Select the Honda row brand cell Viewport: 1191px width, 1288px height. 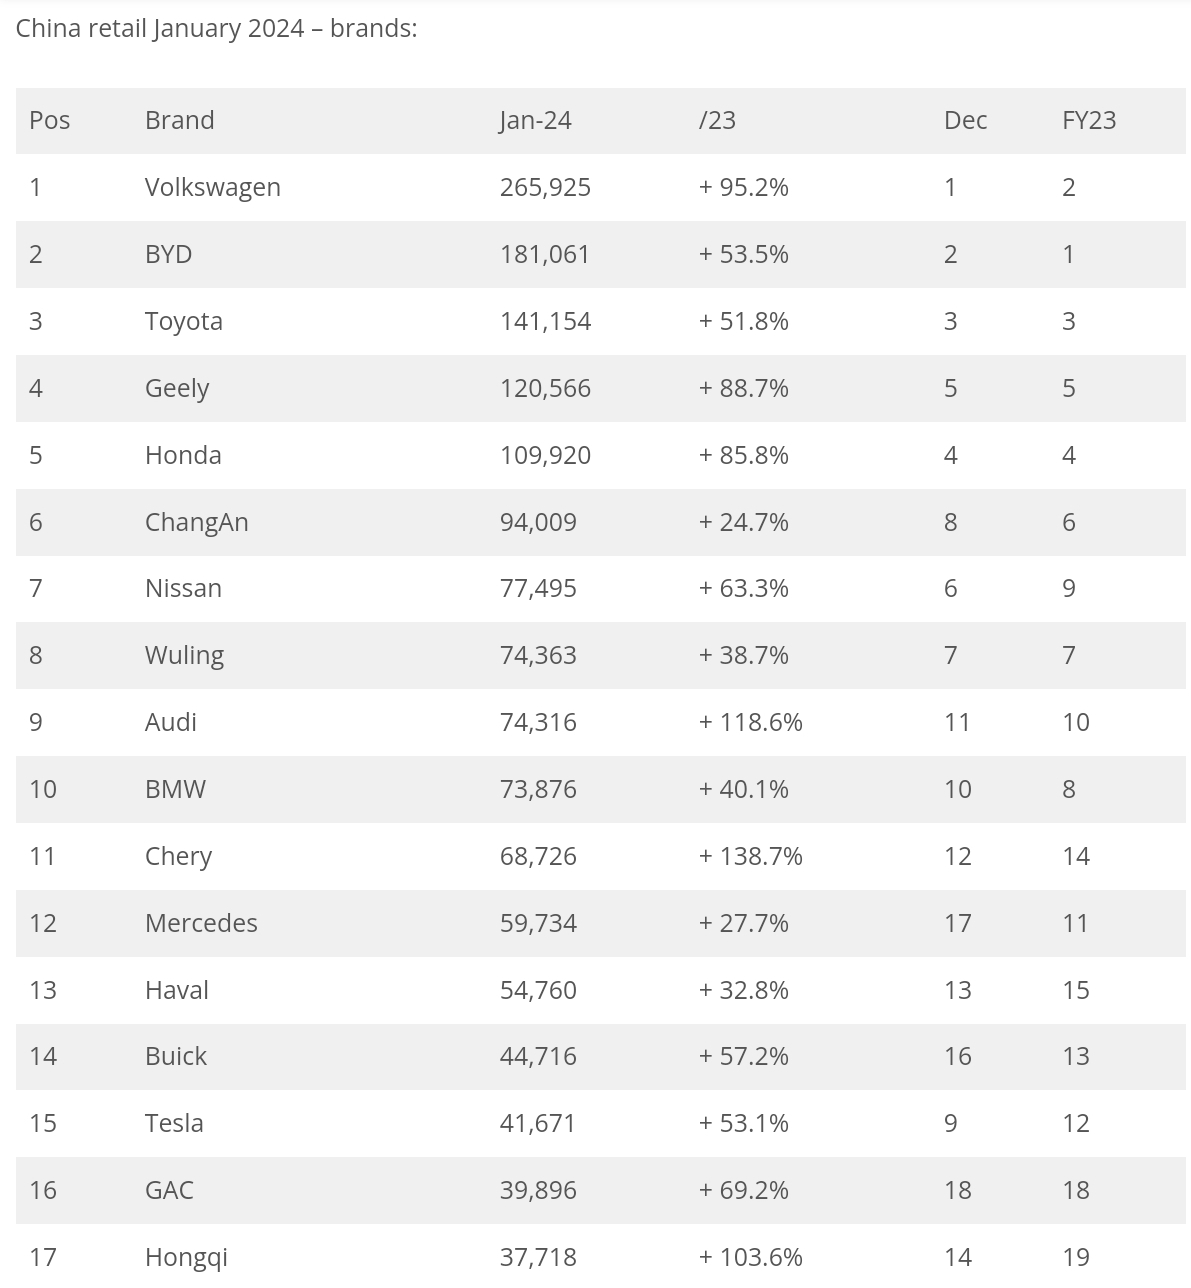pos(183,455)
